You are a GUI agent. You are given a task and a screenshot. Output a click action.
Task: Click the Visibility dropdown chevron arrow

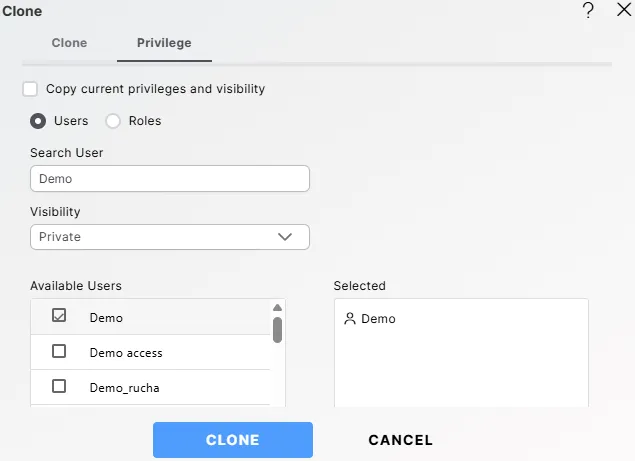(285, 237)
